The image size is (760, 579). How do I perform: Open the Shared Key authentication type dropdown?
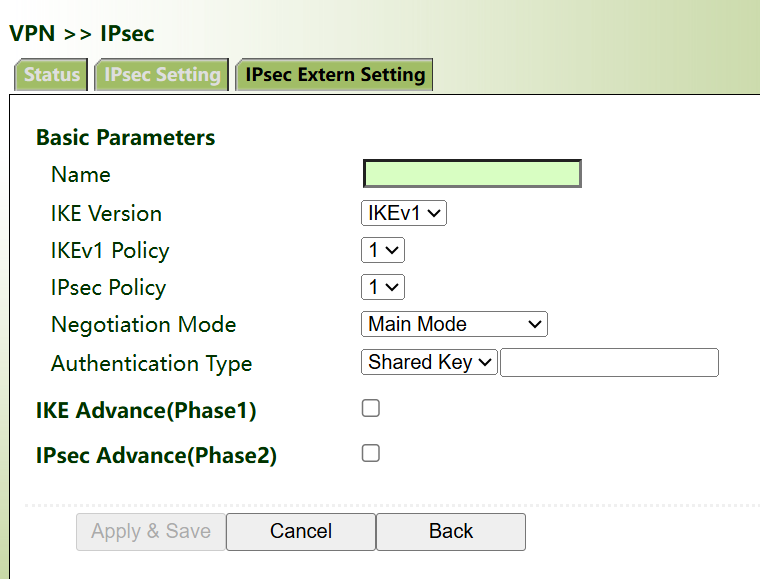pyautogui.click(x=429, y=362)
